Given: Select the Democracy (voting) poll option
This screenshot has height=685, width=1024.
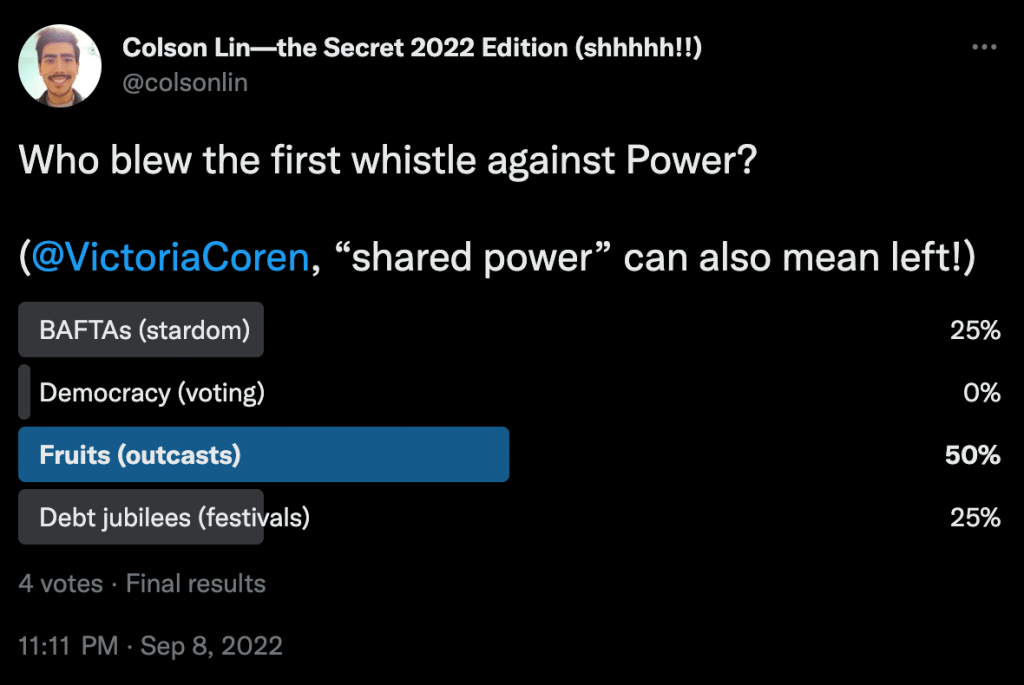Looking at the screenshot, I should coord(152,393).
